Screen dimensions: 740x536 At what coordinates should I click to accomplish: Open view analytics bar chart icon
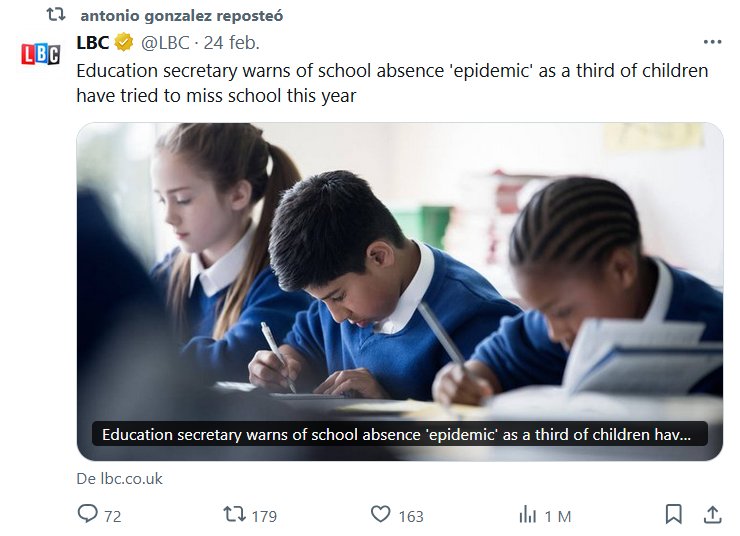pyautogui.click(x=527, y=514)
